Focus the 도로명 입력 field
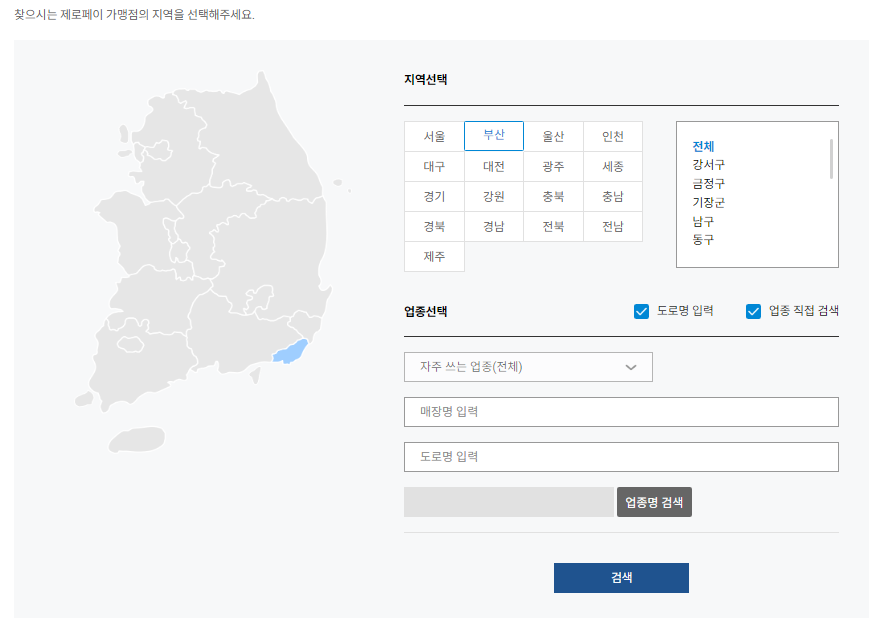The image size is (869, 618). coord(621,457)
